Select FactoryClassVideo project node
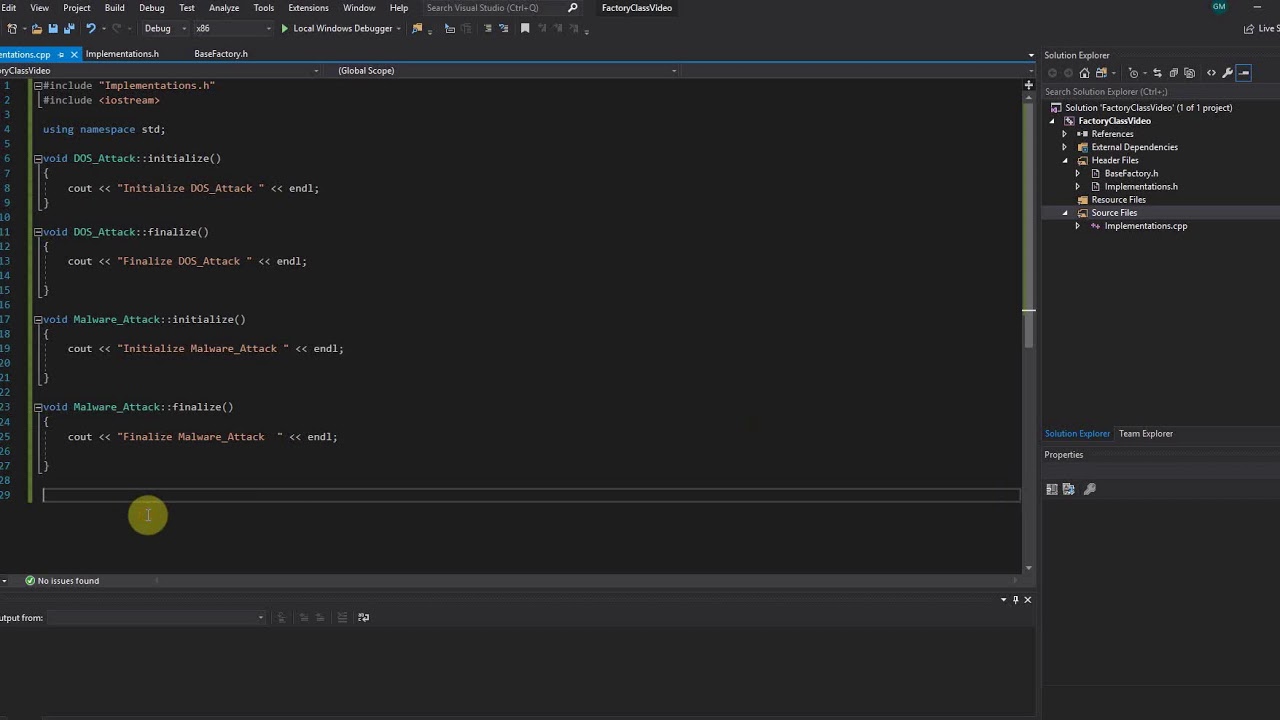 point(1114,121)
